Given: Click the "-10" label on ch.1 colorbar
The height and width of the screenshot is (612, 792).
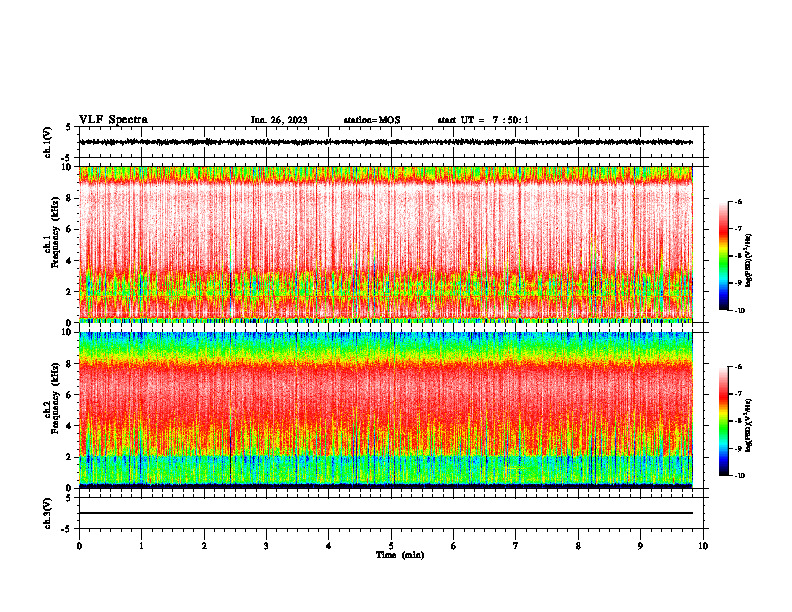Looking at the screenshot, I should coord(739,311).
